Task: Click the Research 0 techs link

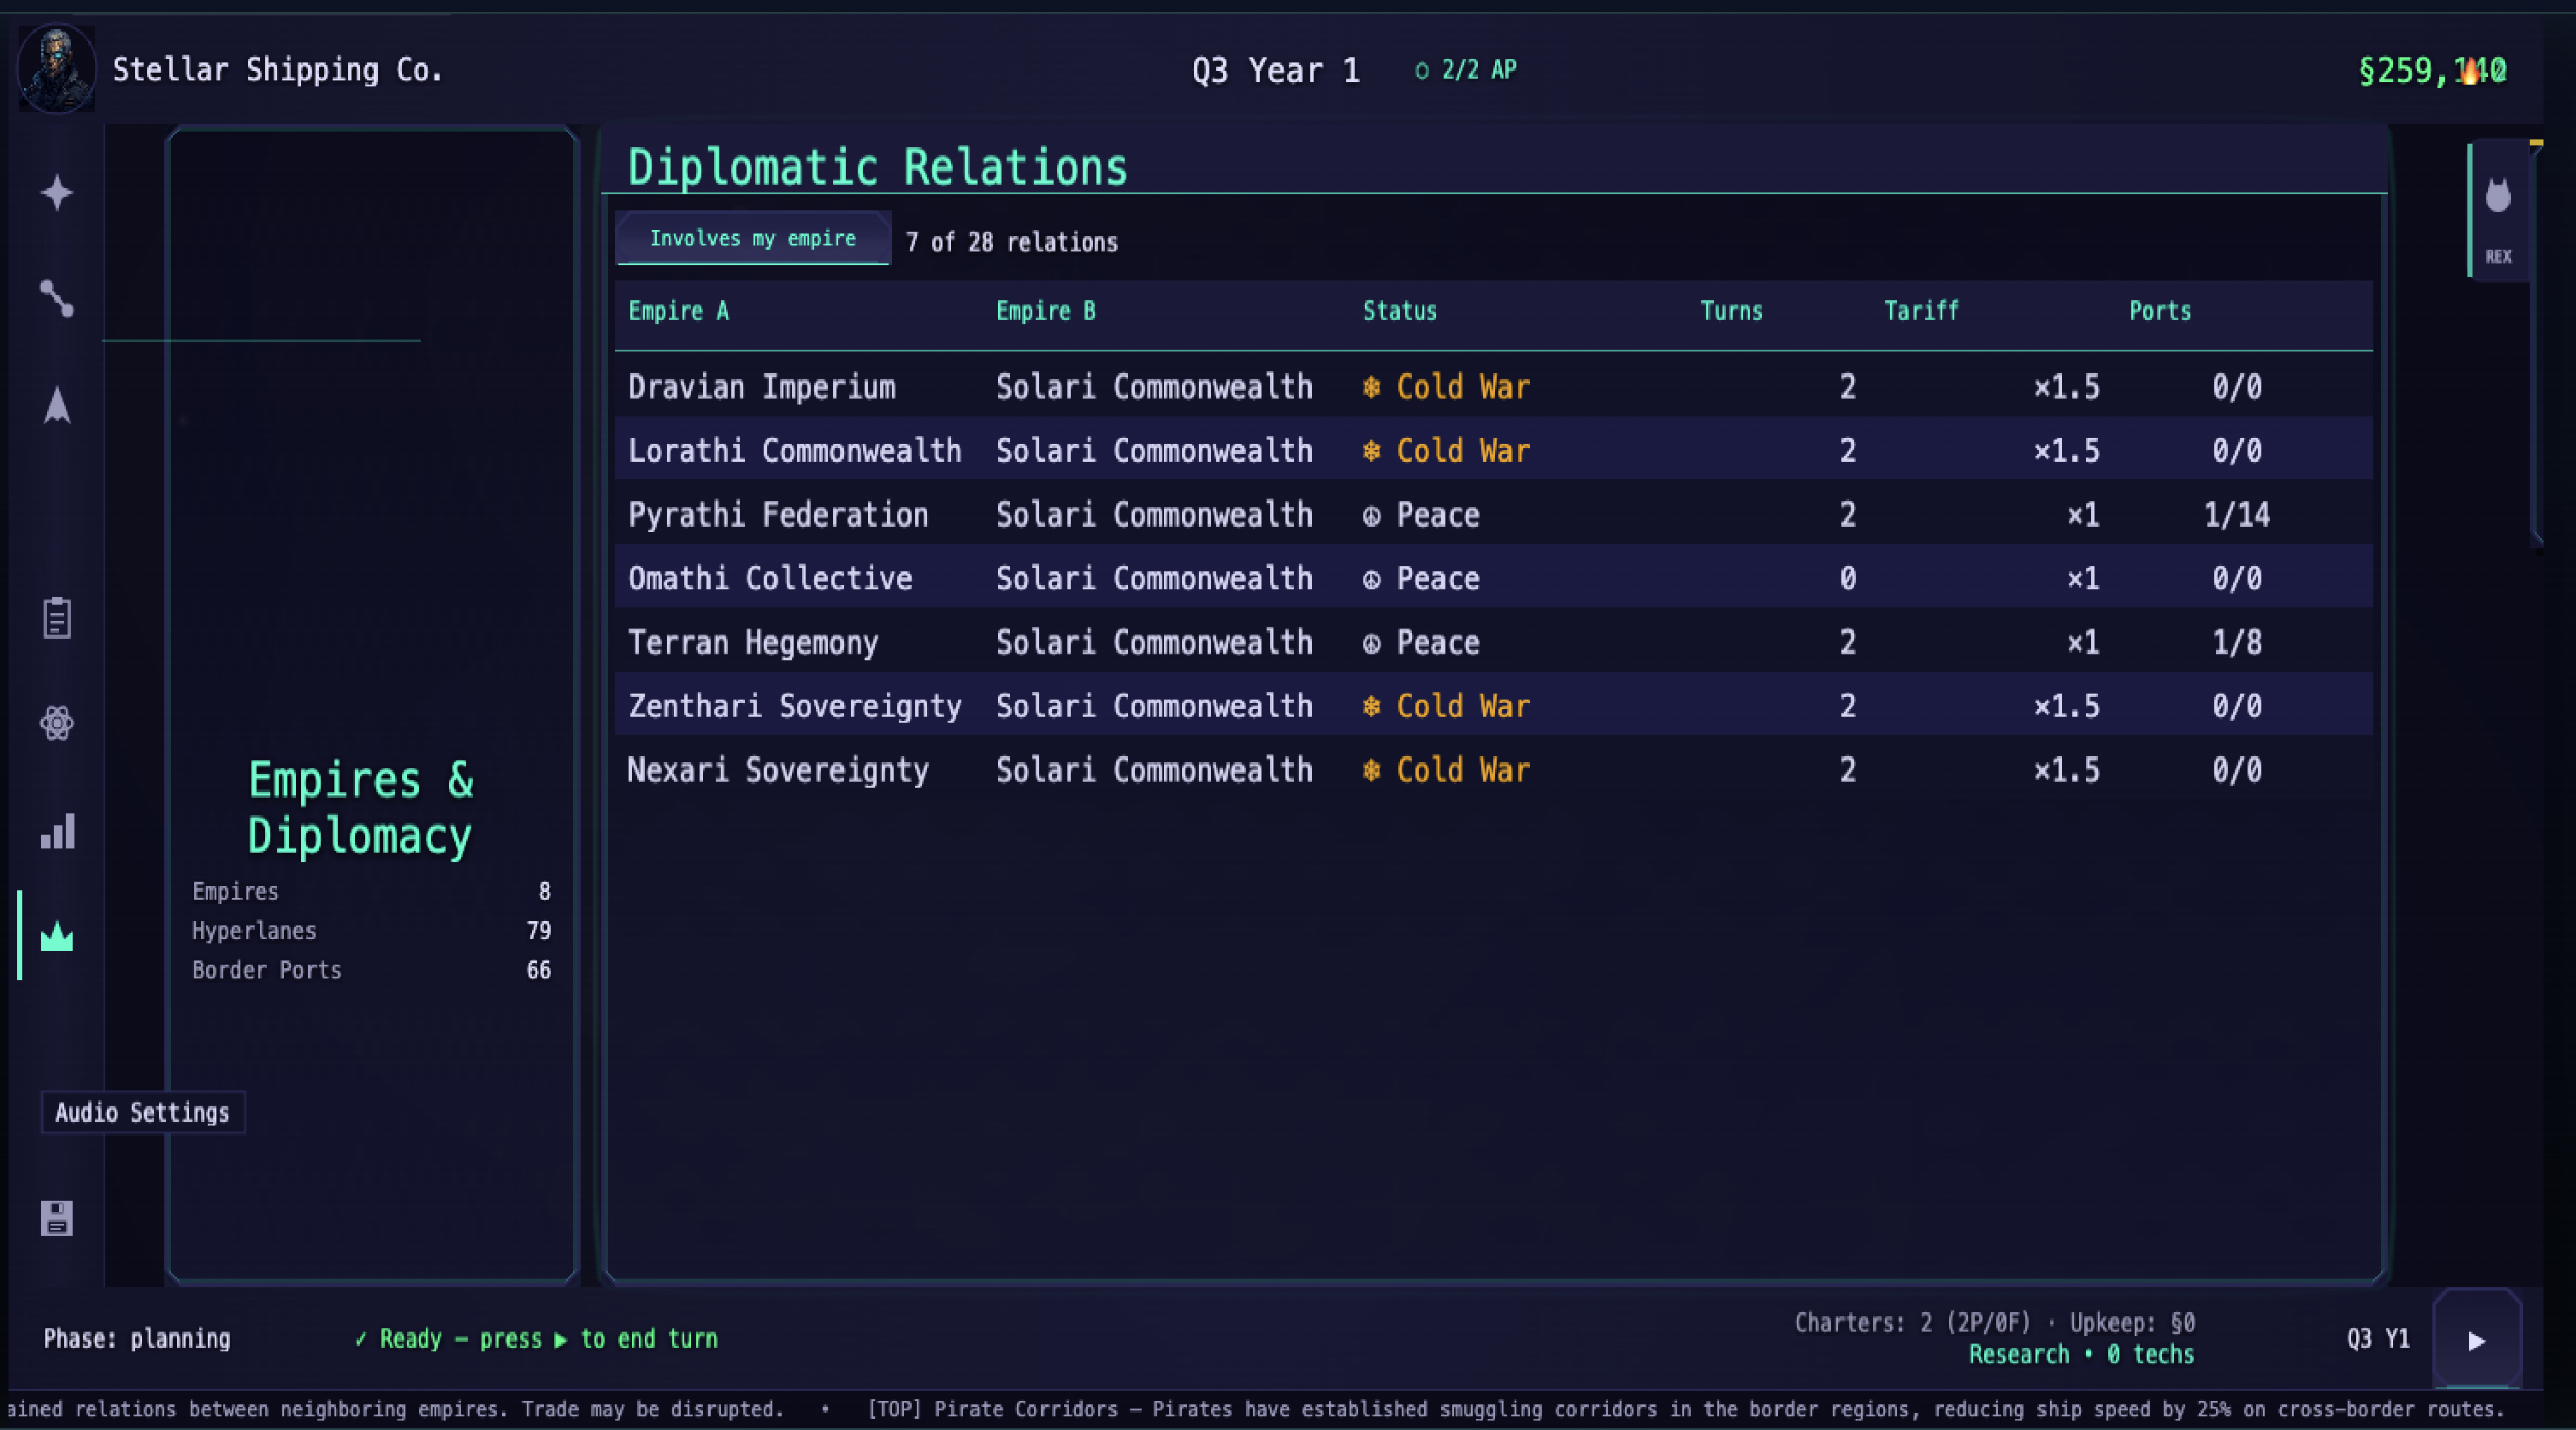Action: [2081, 1354]
